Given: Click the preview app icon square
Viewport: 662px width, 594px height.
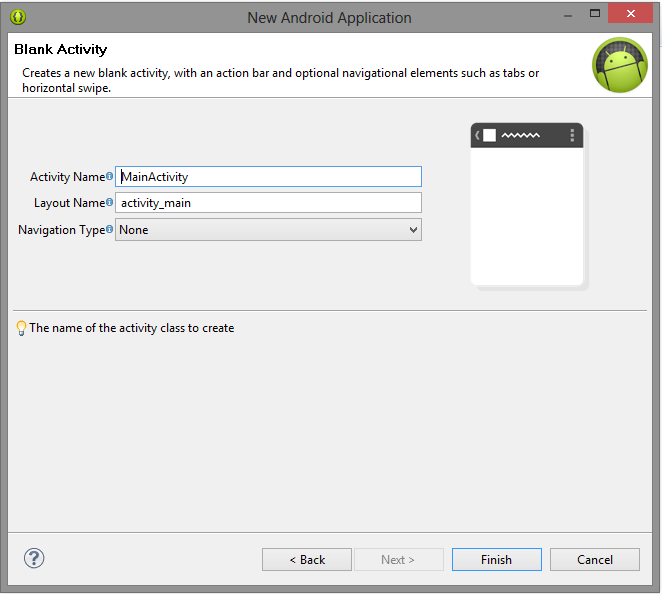Looking at the screenshot, I should (x=489, y=136).
